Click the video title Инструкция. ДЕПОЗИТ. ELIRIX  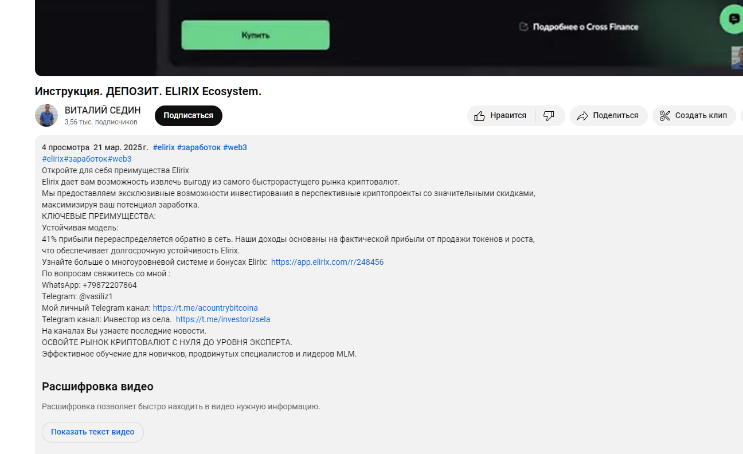point(147,92)
